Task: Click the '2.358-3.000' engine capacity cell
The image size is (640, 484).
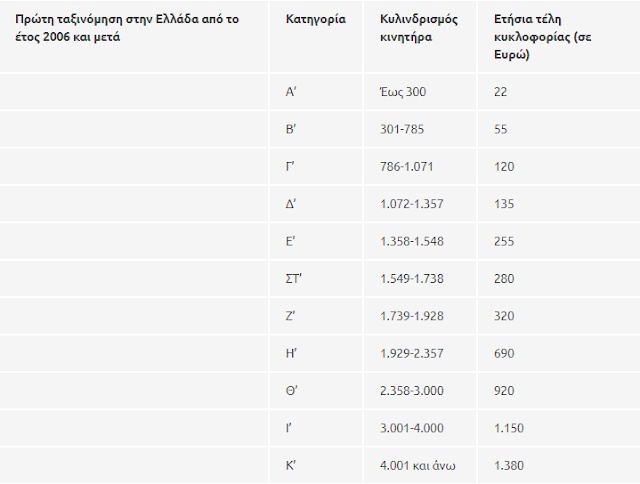Action: coord(413,390)
